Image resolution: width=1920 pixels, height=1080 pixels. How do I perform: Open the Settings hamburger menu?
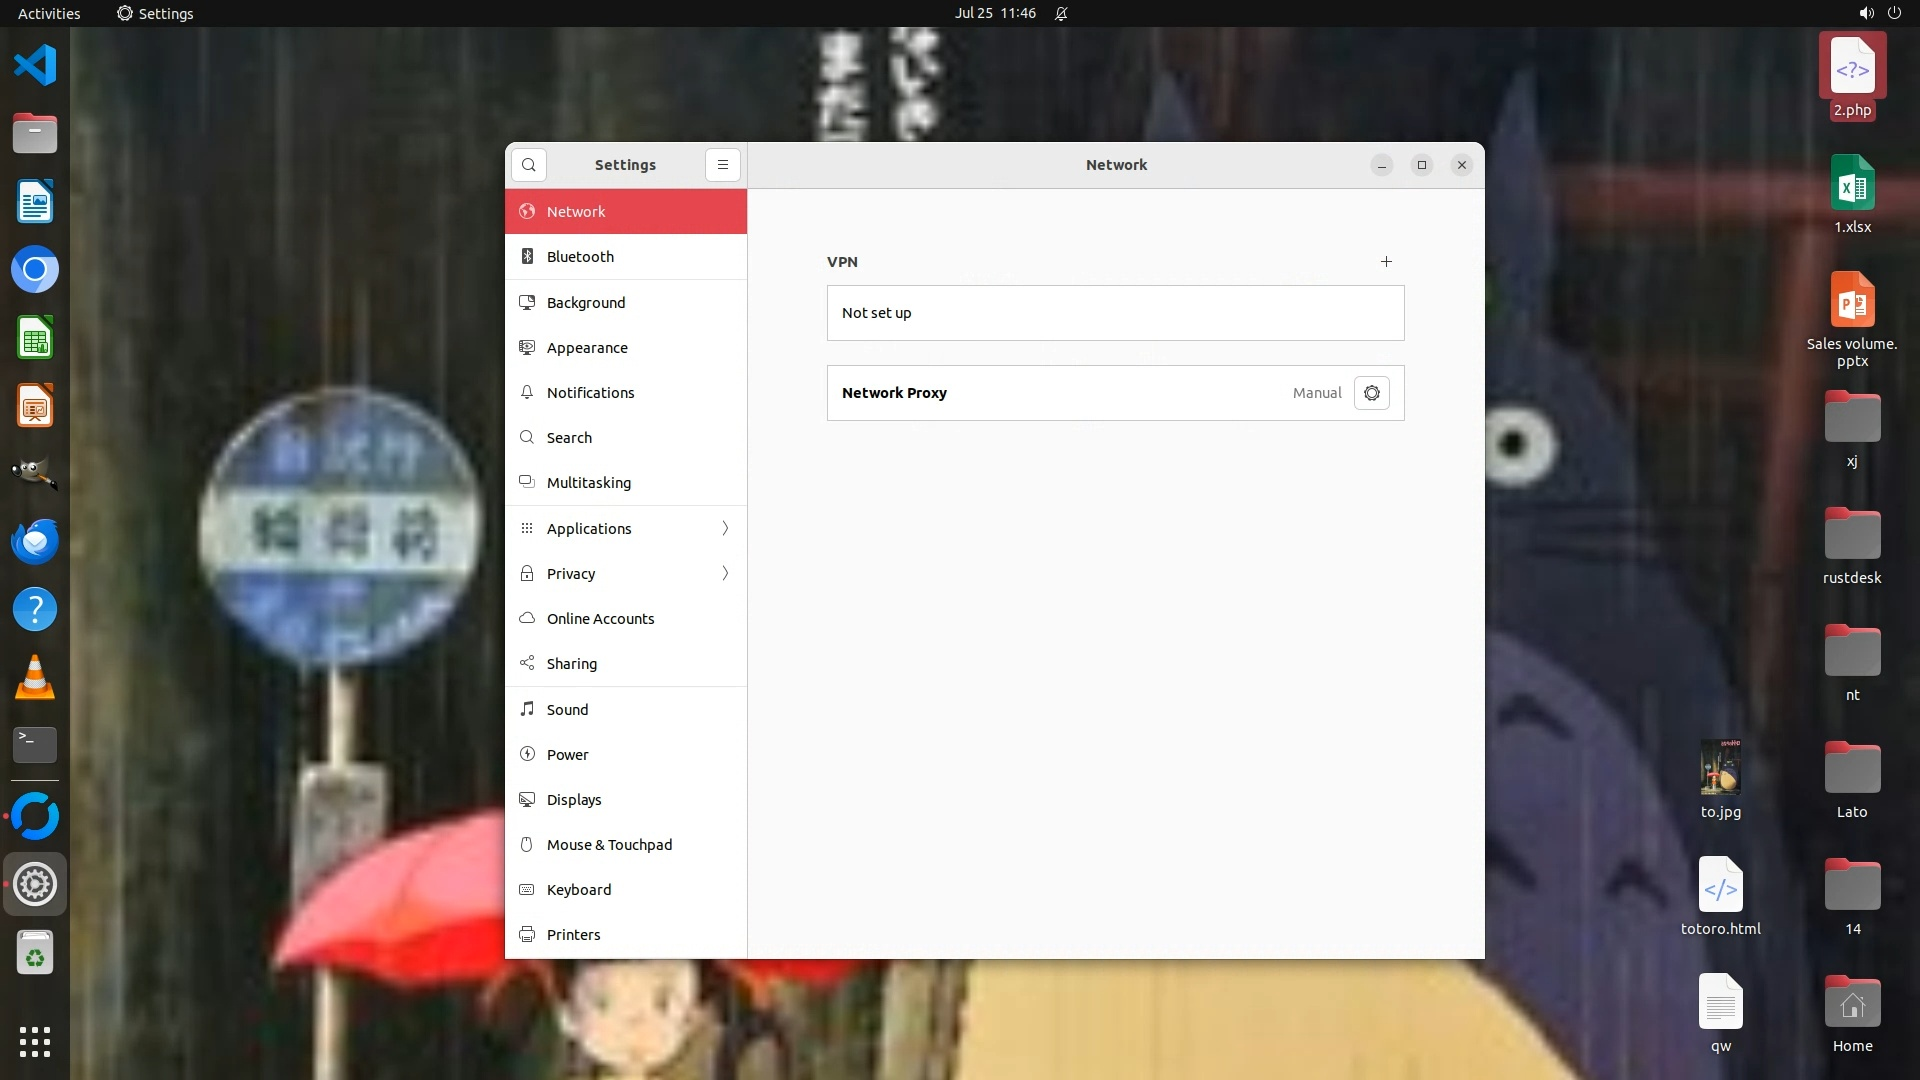(x=723, y=165)
